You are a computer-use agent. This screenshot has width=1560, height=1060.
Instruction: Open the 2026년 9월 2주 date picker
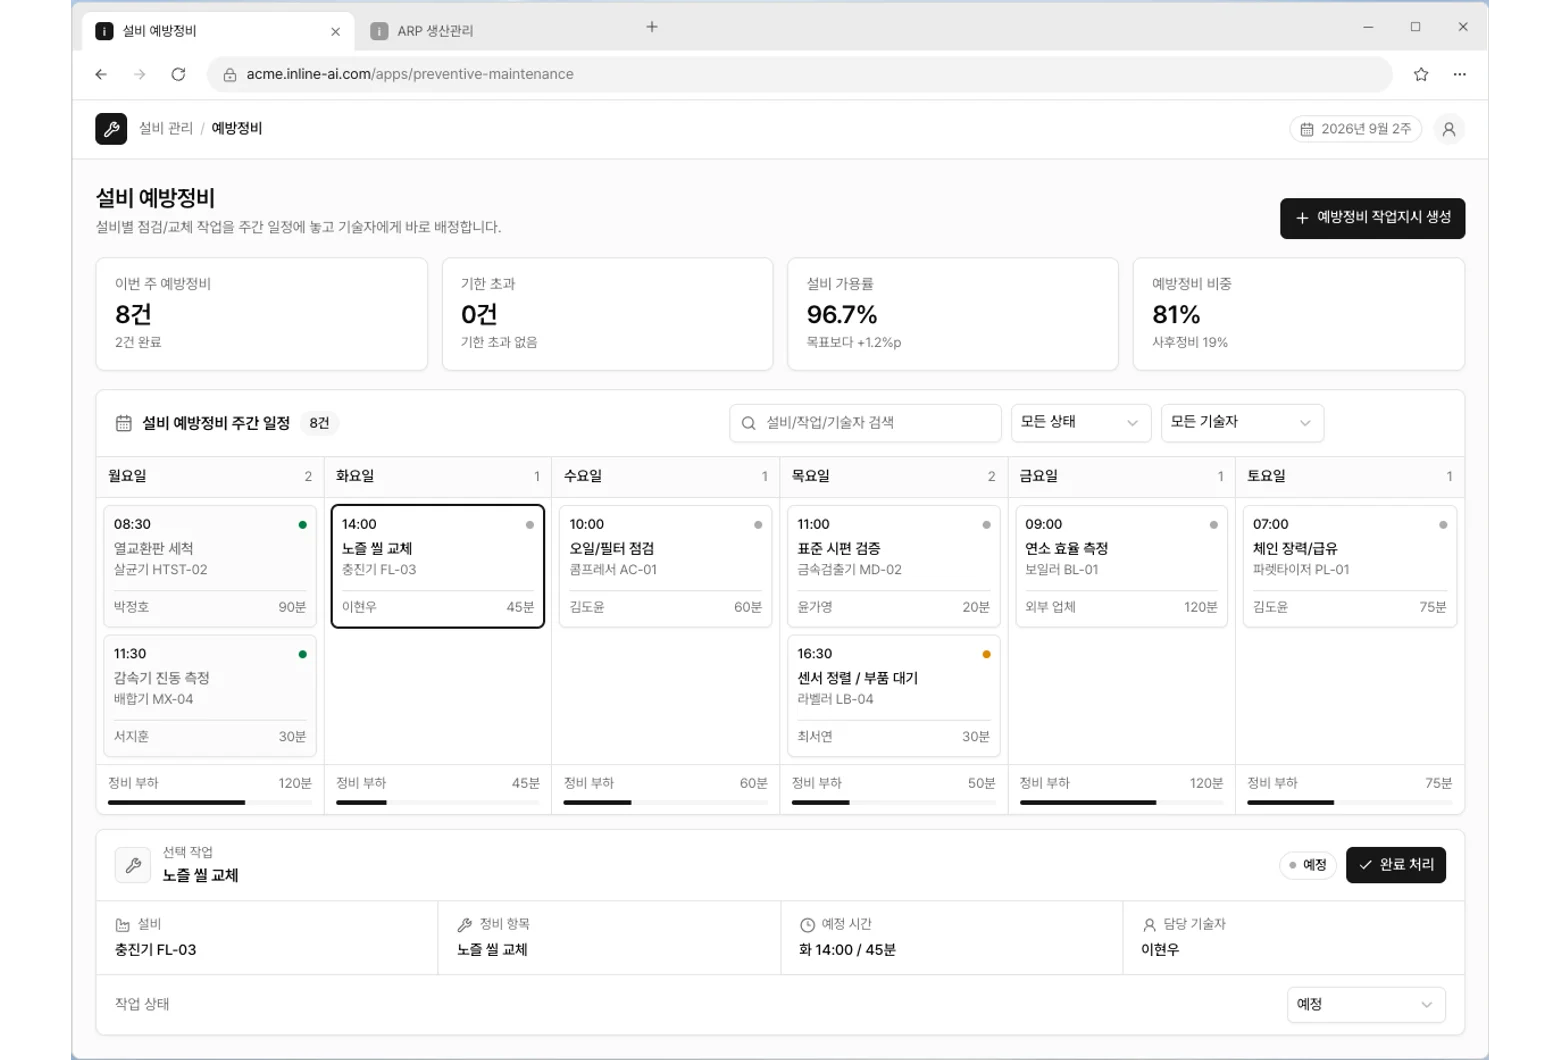pyautogui.click(x=1355, y=129)
